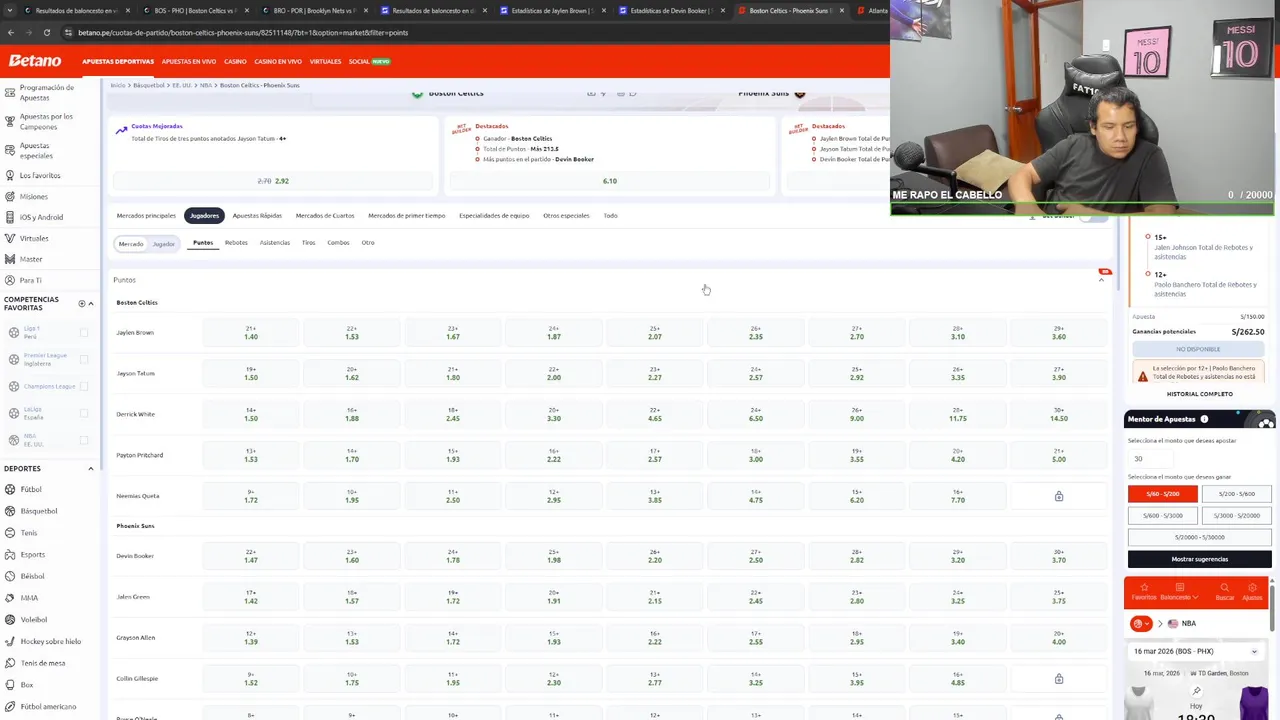Image resolution: width=1280 pixels, height=720 pixels.
Task: Add a favorite competition with the plus icon
Action: [82, 303]
